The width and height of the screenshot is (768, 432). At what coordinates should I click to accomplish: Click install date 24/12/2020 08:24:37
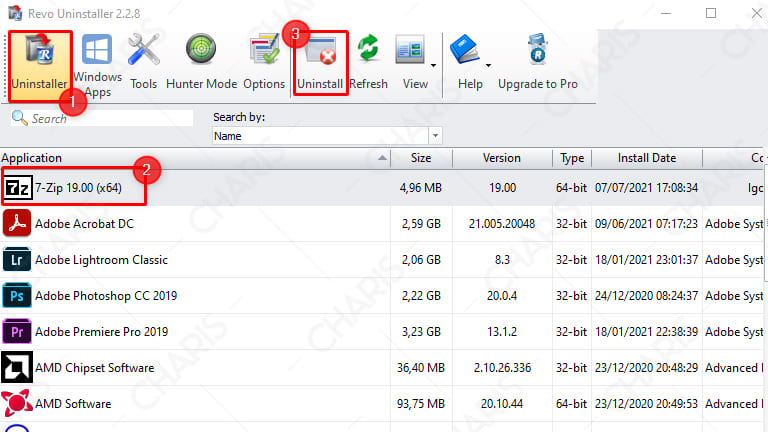coord(646,296)
